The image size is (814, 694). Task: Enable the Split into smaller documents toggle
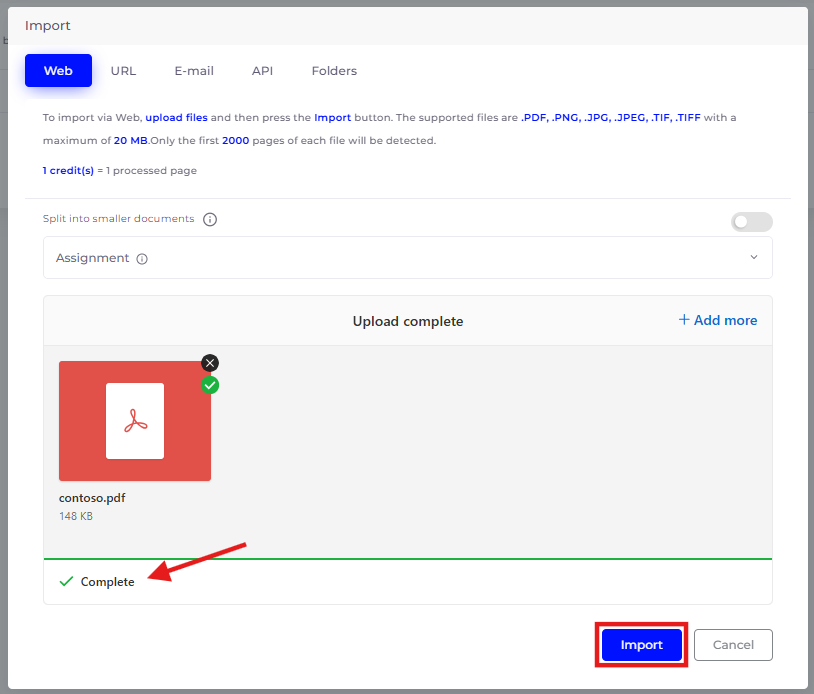[751, 222]
